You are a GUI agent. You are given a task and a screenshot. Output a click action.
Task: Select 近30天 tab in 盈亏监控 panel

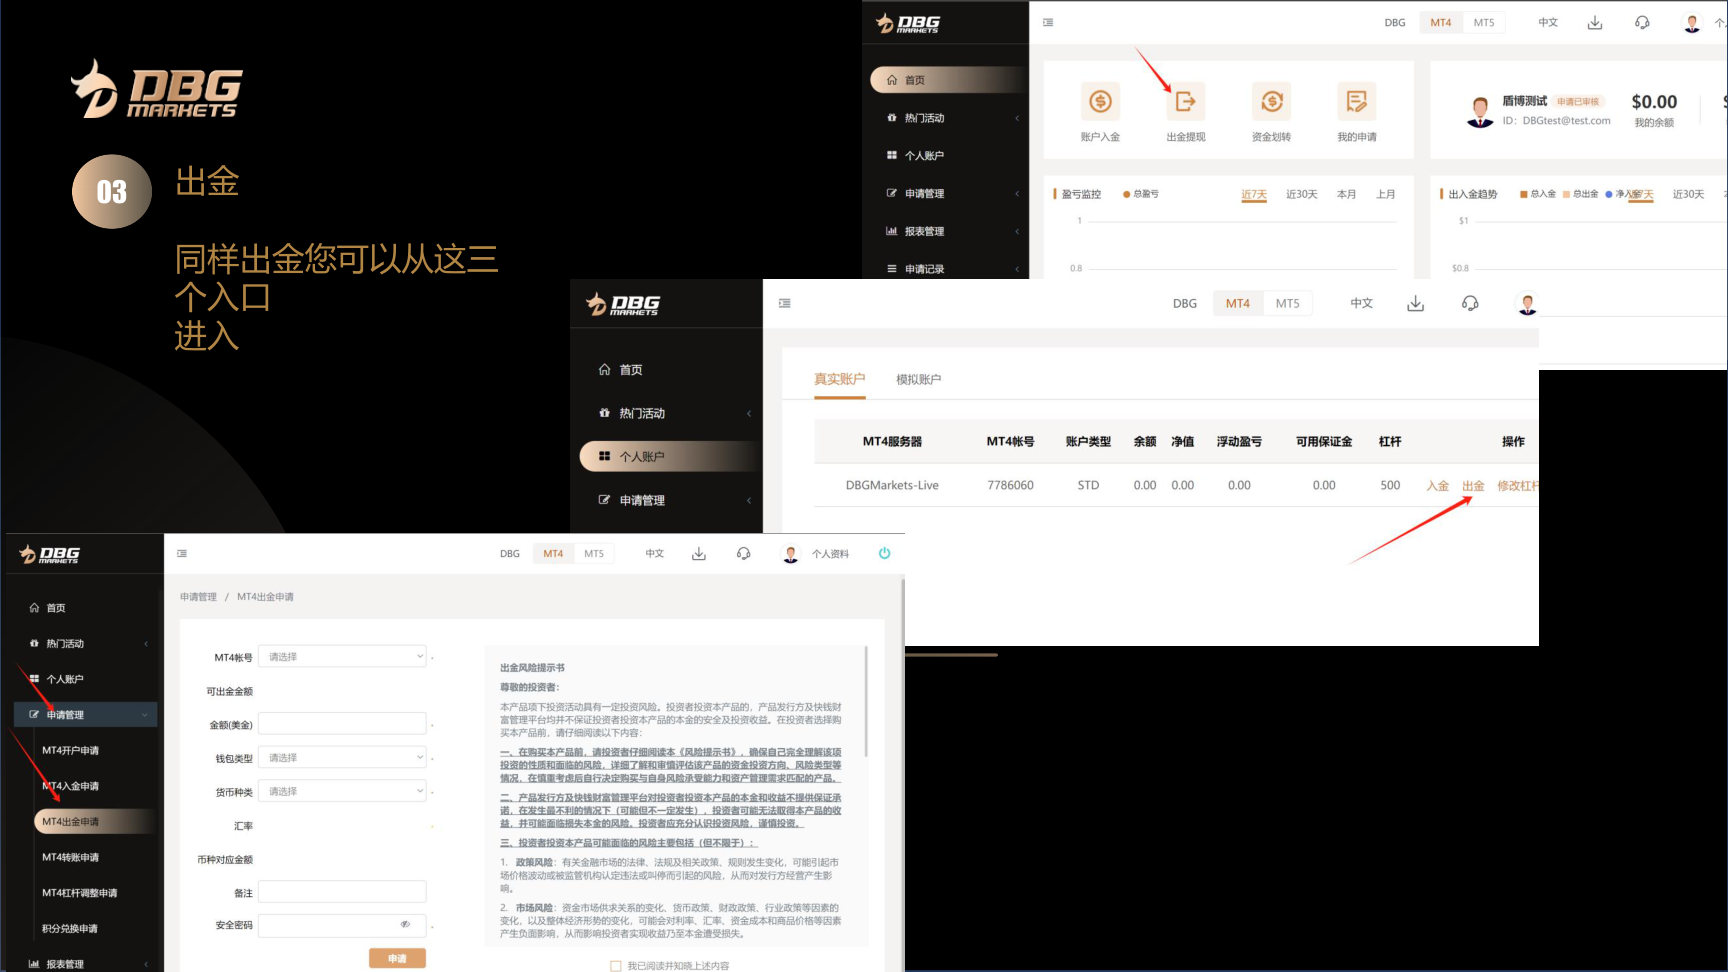point(1302,194)
